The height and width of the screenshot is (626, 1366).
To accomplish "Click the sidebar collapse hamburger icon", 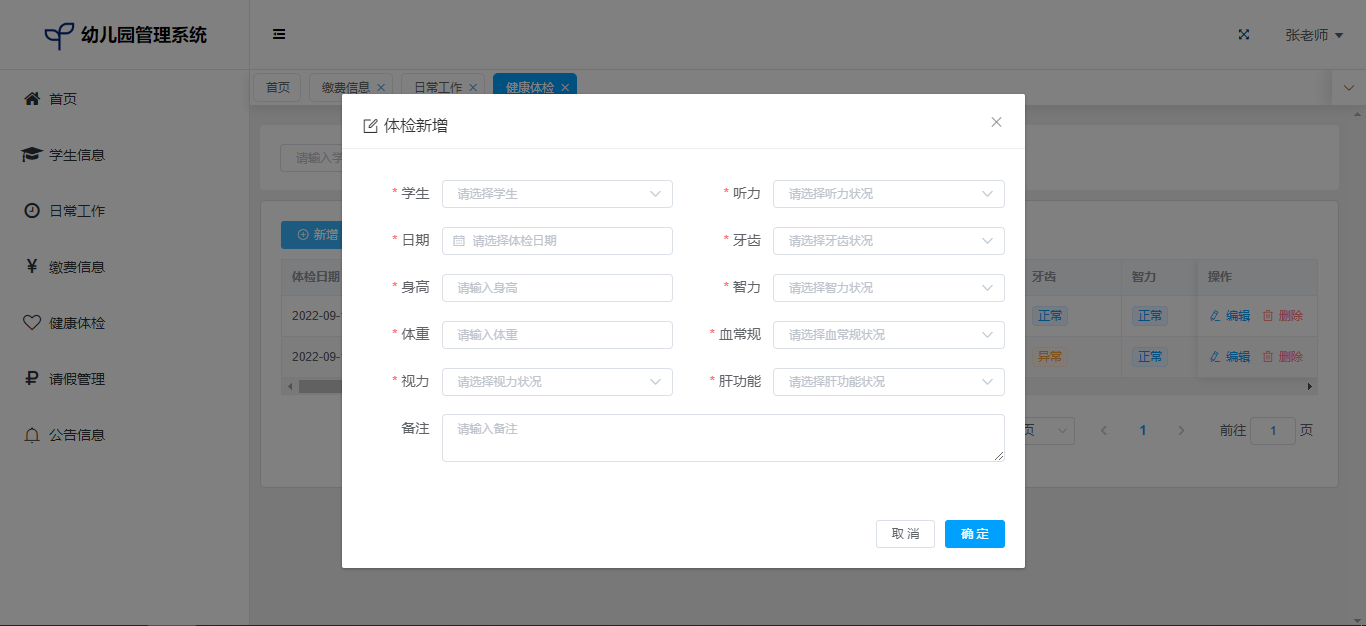I will point(279,34).
